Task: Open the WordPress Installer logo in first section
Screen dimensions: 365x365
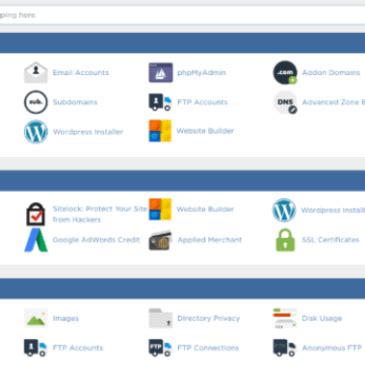Action: click(36, 132)
